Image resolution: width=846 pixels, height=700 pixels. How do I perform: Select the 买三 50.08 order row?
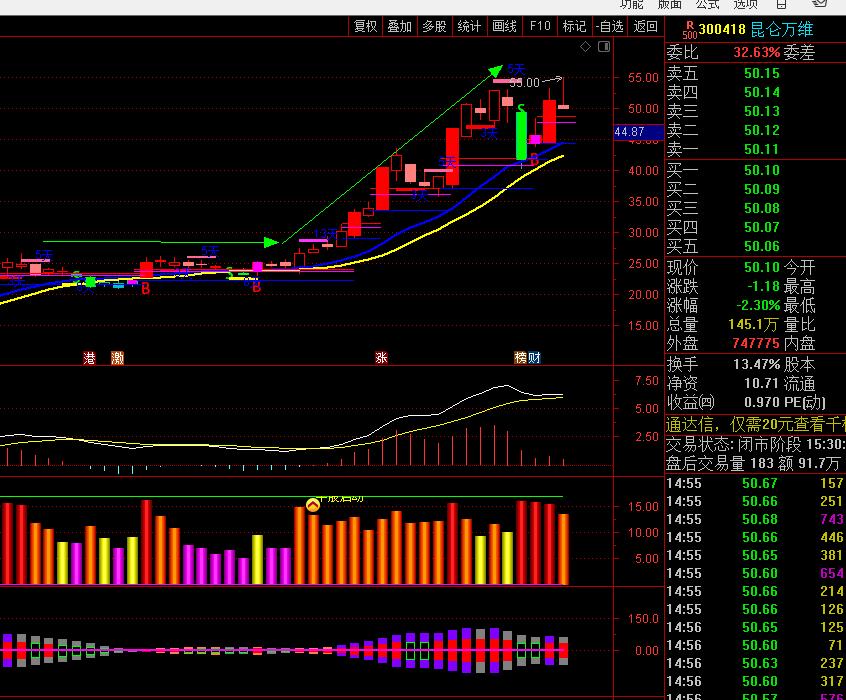tap(755, 208)
